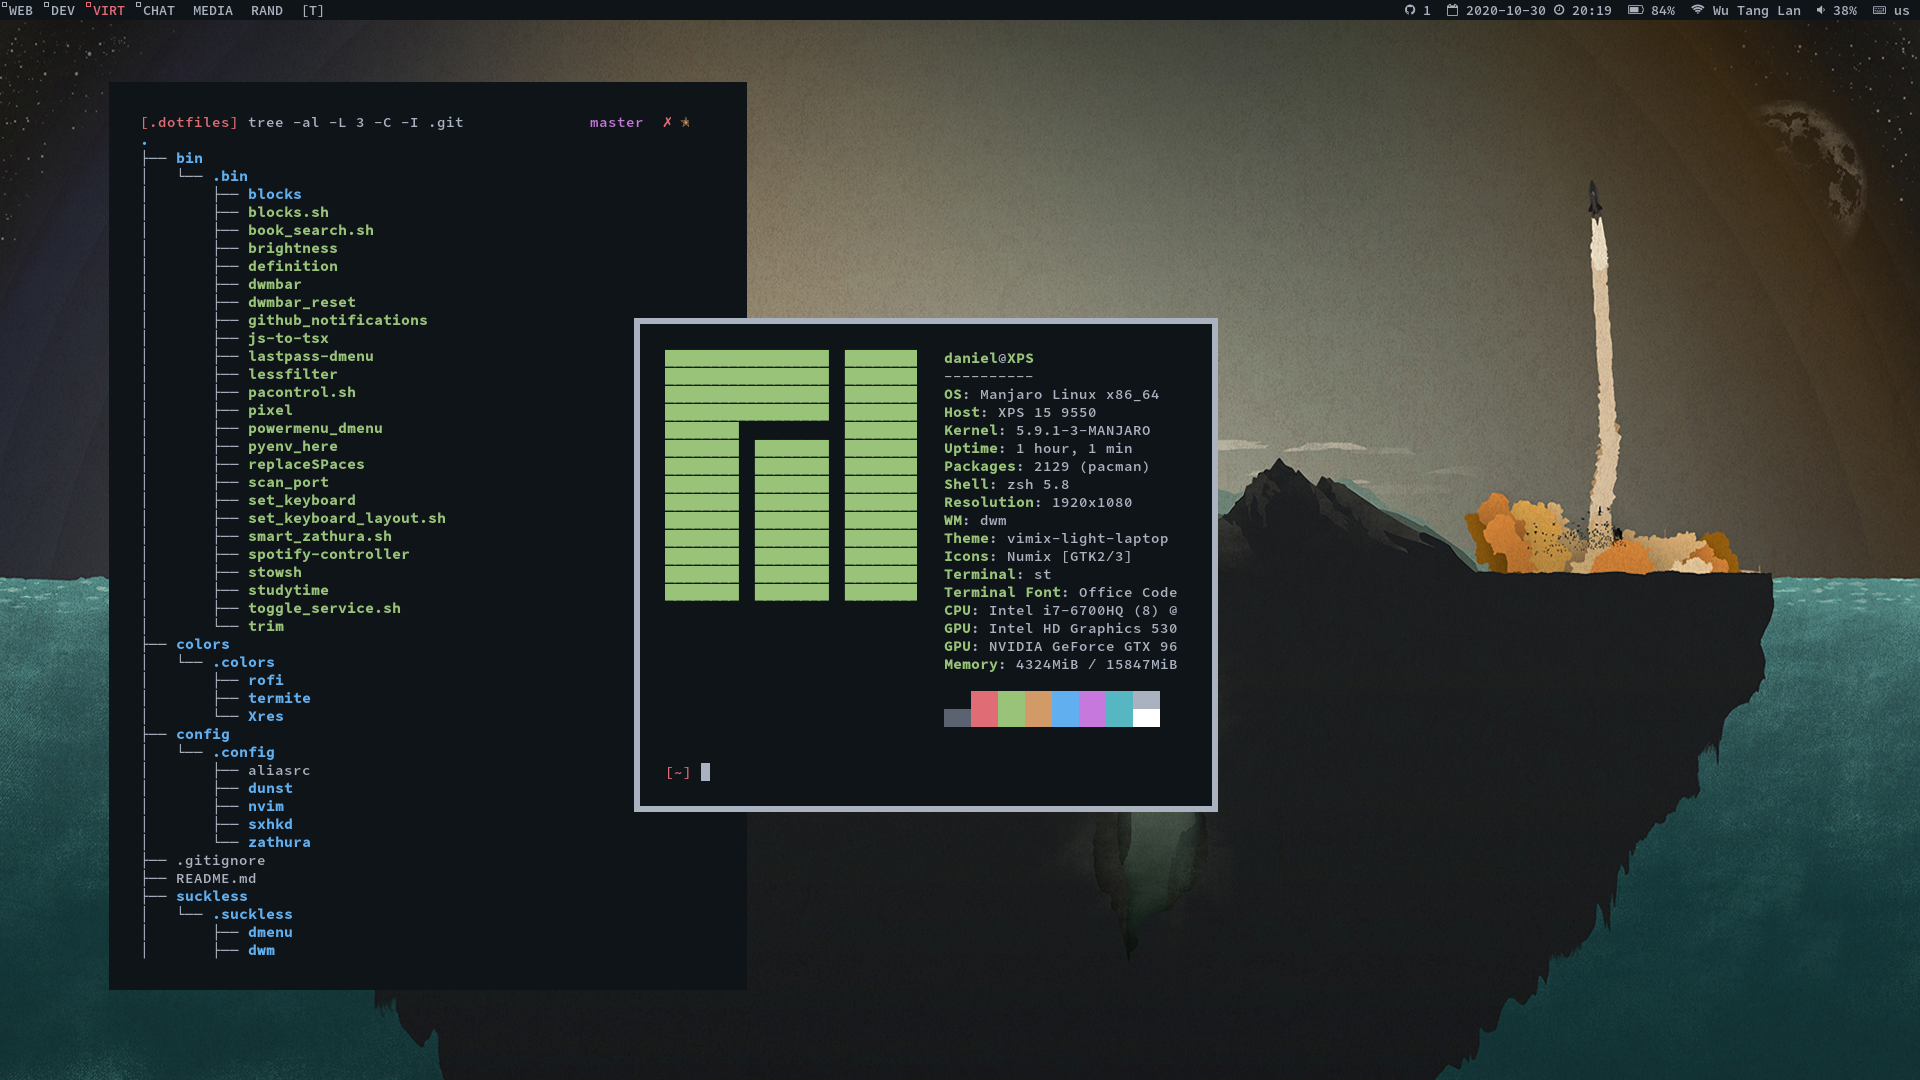Click the battery icon showing 84%
This screenshot has height=1080, width=1920.
[1635, 10]
